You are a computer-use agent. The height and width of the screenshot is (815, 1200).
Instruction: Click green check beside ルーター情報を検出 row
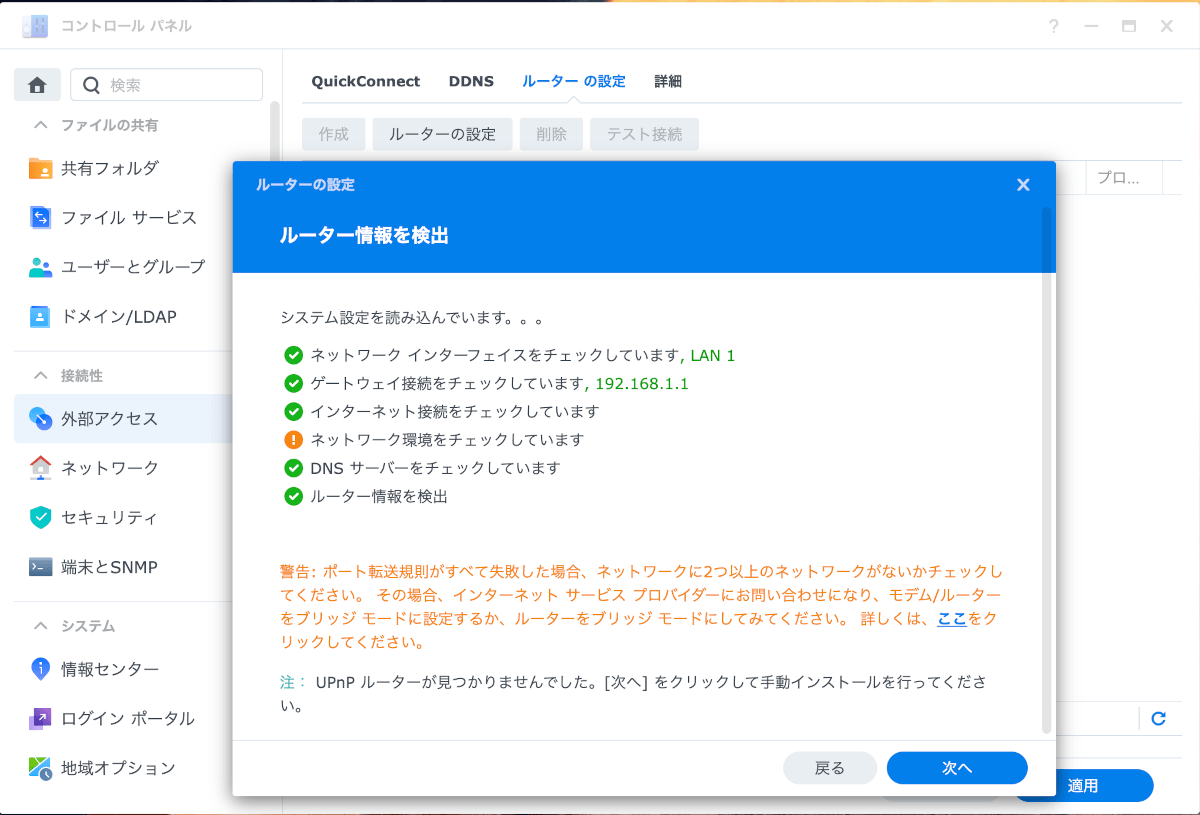293,495
